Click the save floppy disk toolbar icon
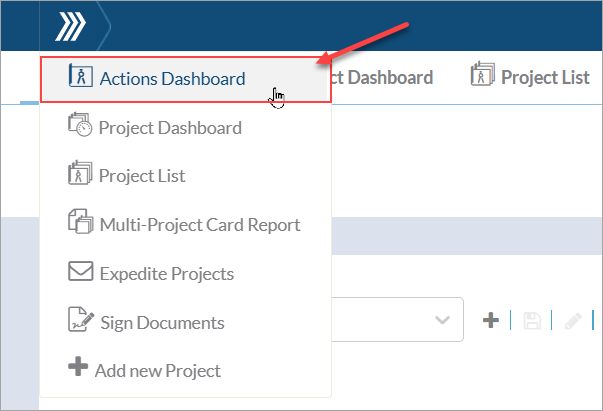 (531, 320)
